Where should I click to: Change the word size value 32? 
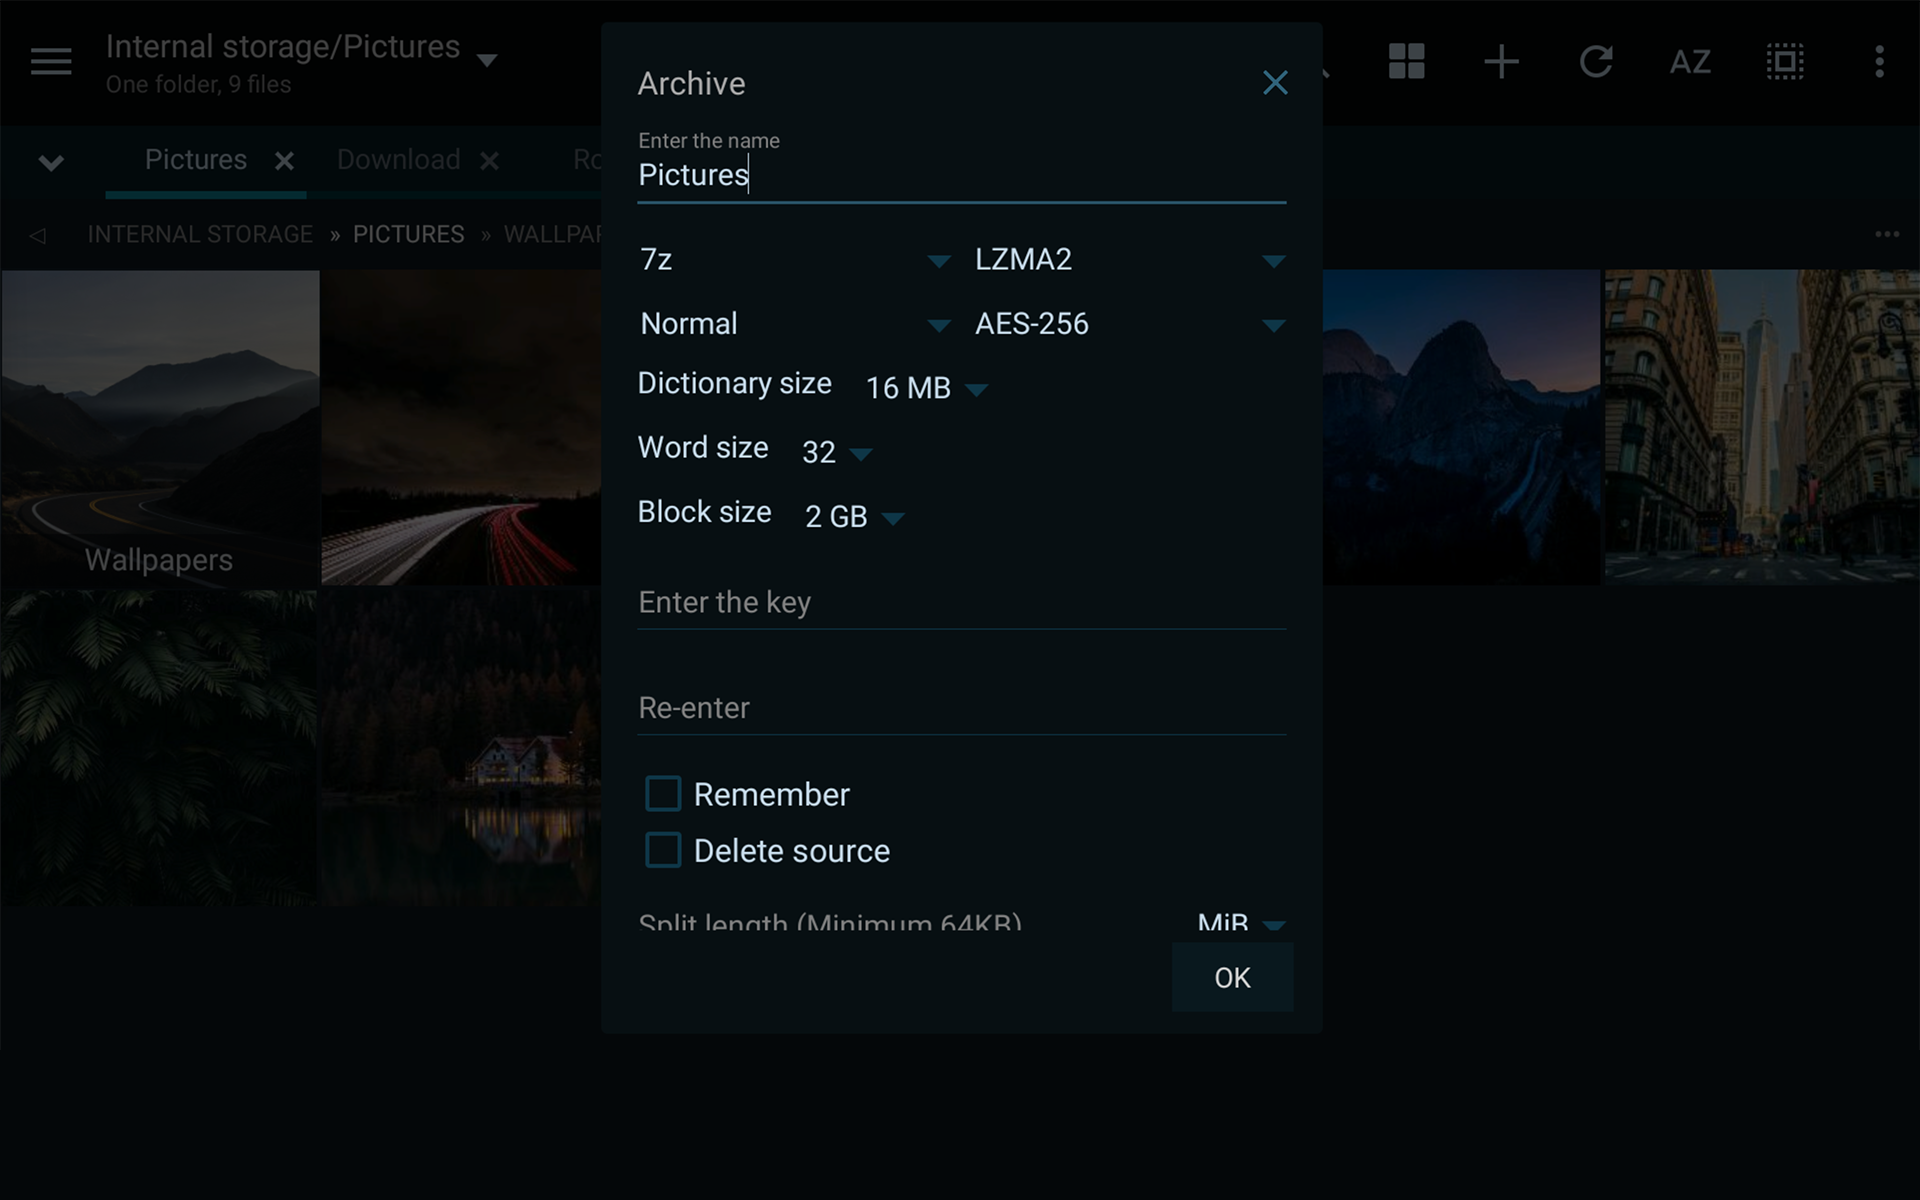tap(837, 452)
